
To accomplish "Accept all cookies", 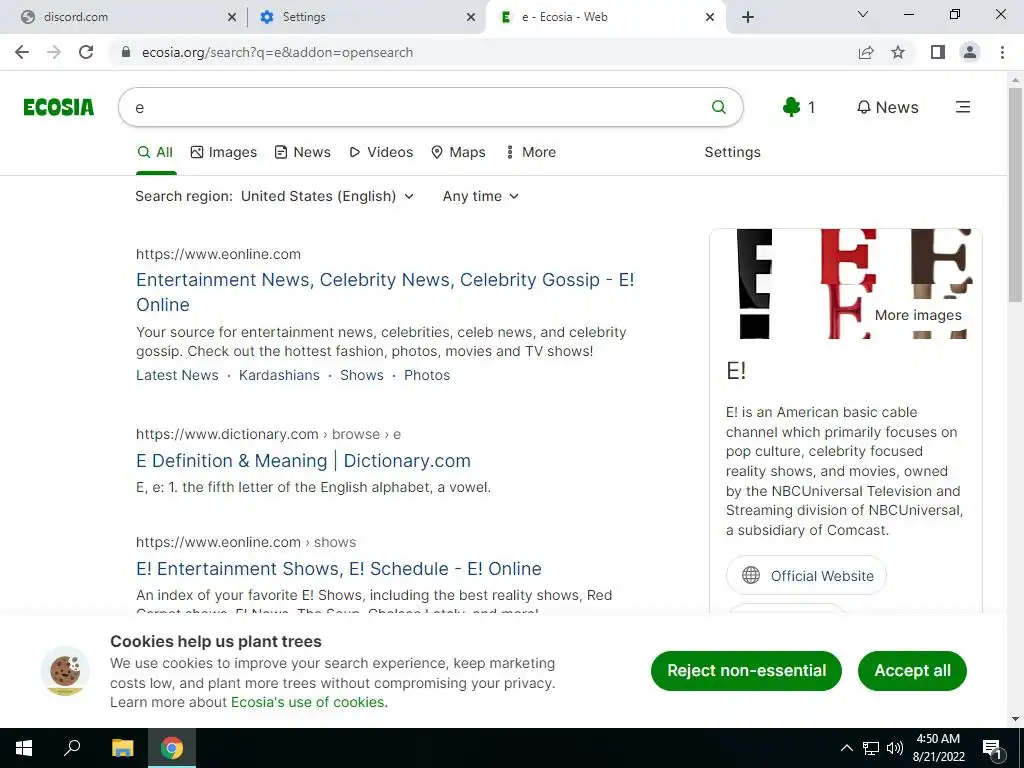I will tap(912, 671).
